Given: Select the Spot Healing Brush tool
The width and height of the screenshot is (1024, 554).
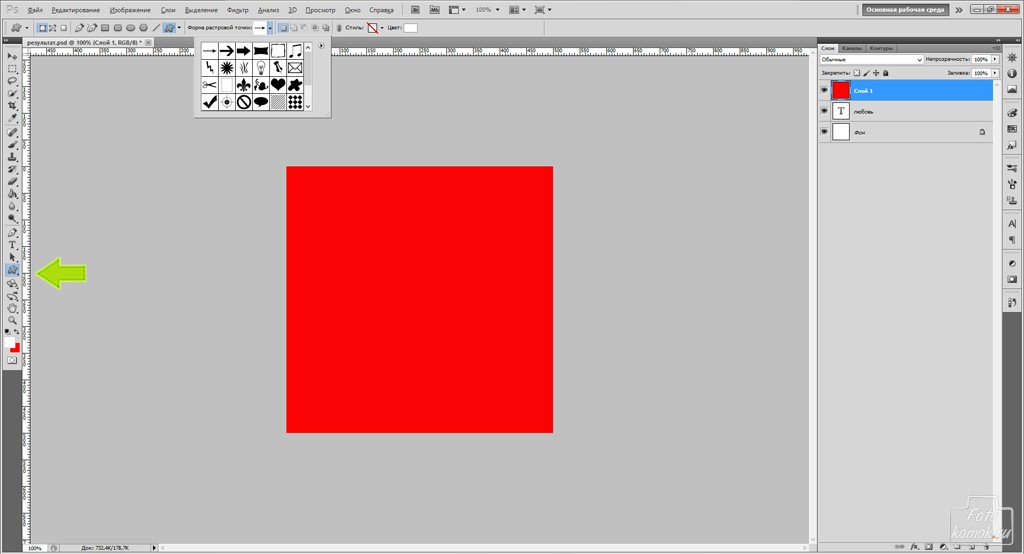Looking at the screenshot, I should (12, 133).
